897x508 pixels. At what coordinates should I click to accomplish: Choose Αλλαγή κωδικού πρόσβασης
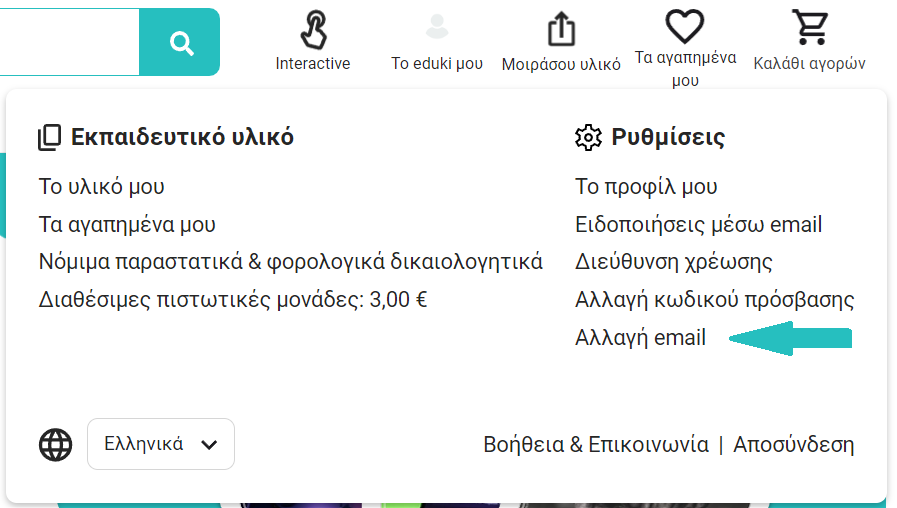pyautogui.click(x=715, y=299)
